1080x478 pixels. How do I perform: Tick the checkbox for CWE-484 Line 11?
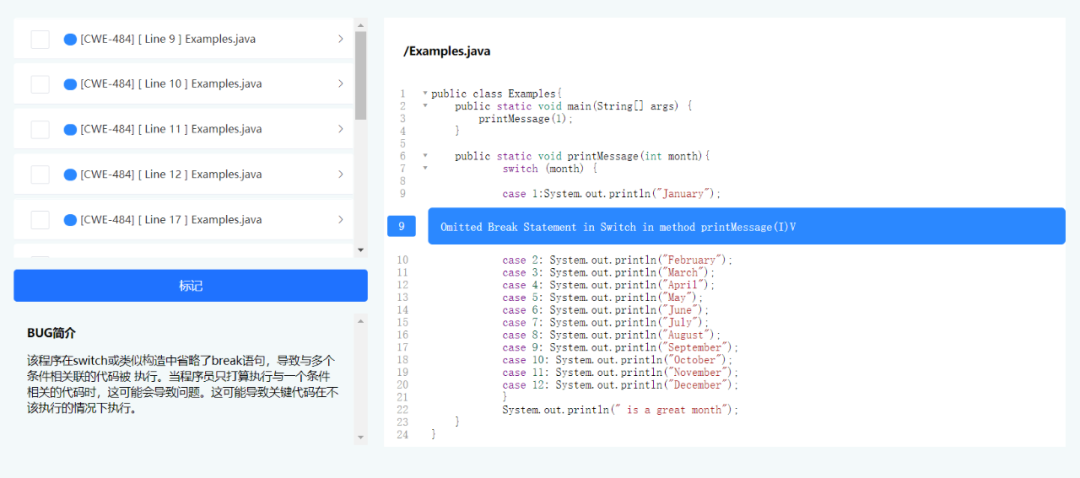40,129
